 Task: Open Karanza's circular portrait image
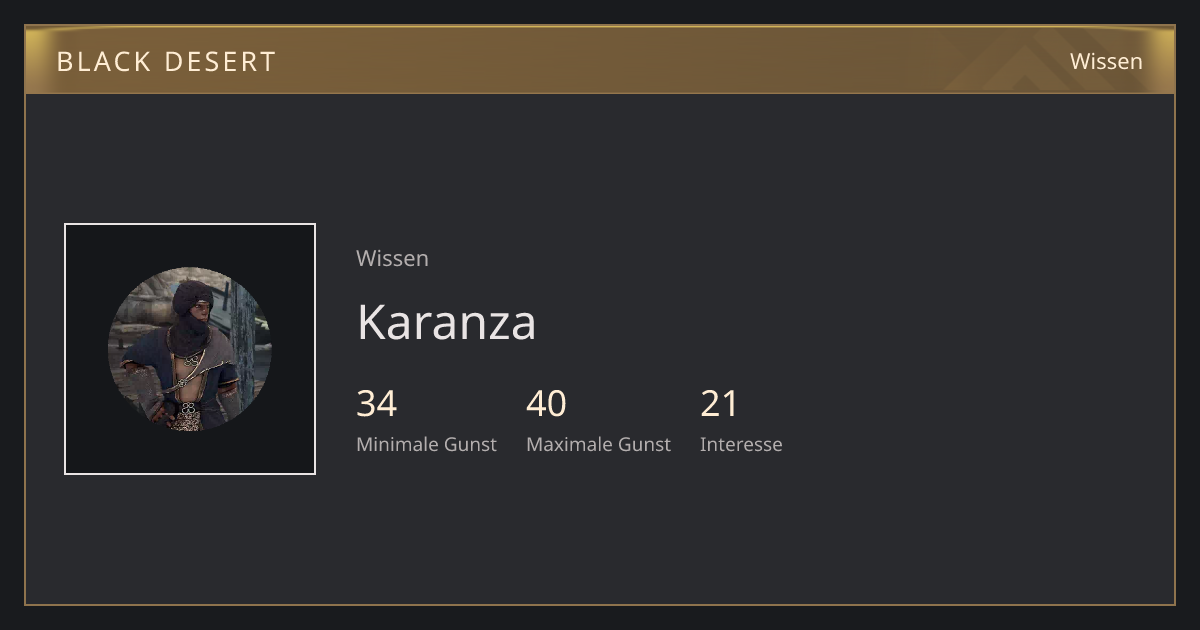click(x=190, y=349)
